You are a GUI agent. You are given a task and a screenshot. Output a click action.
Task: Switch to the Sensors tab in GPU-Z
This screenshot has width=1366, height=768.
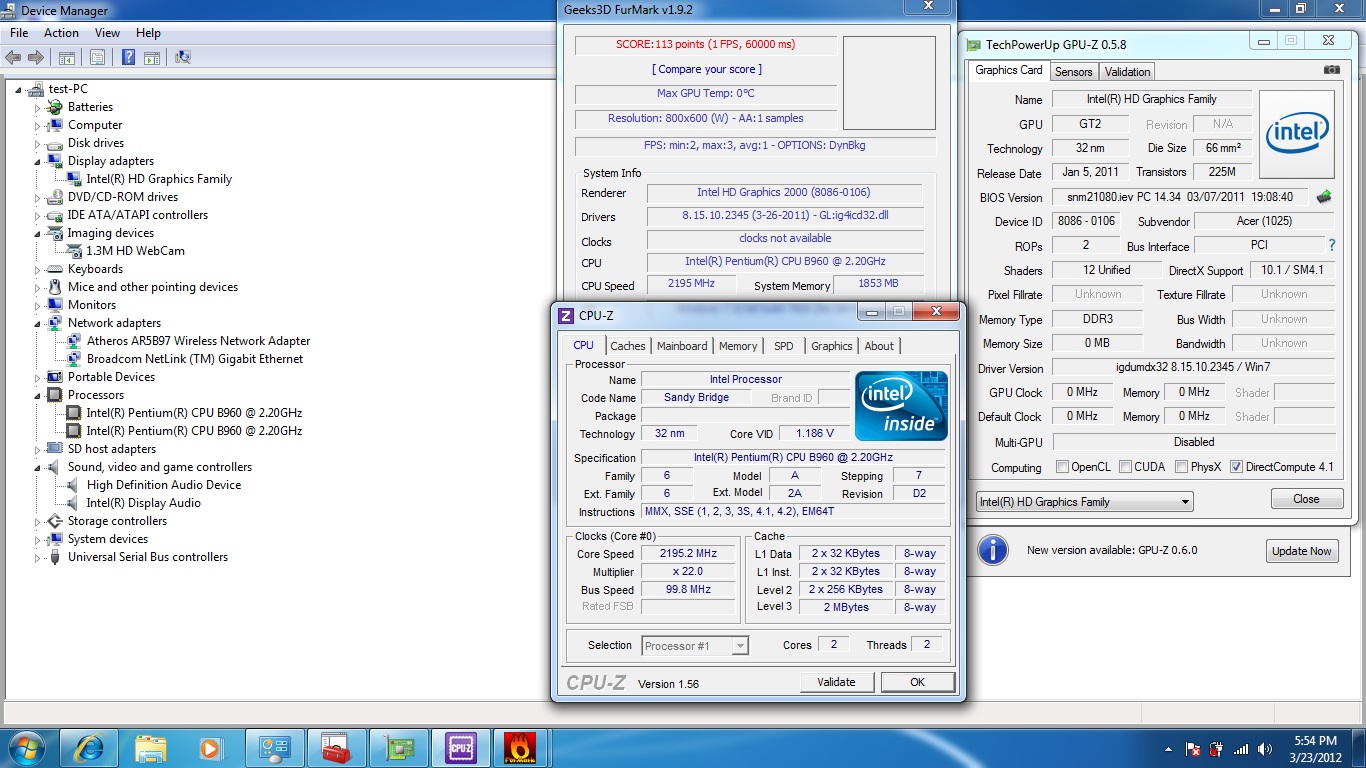point(1074,72)
